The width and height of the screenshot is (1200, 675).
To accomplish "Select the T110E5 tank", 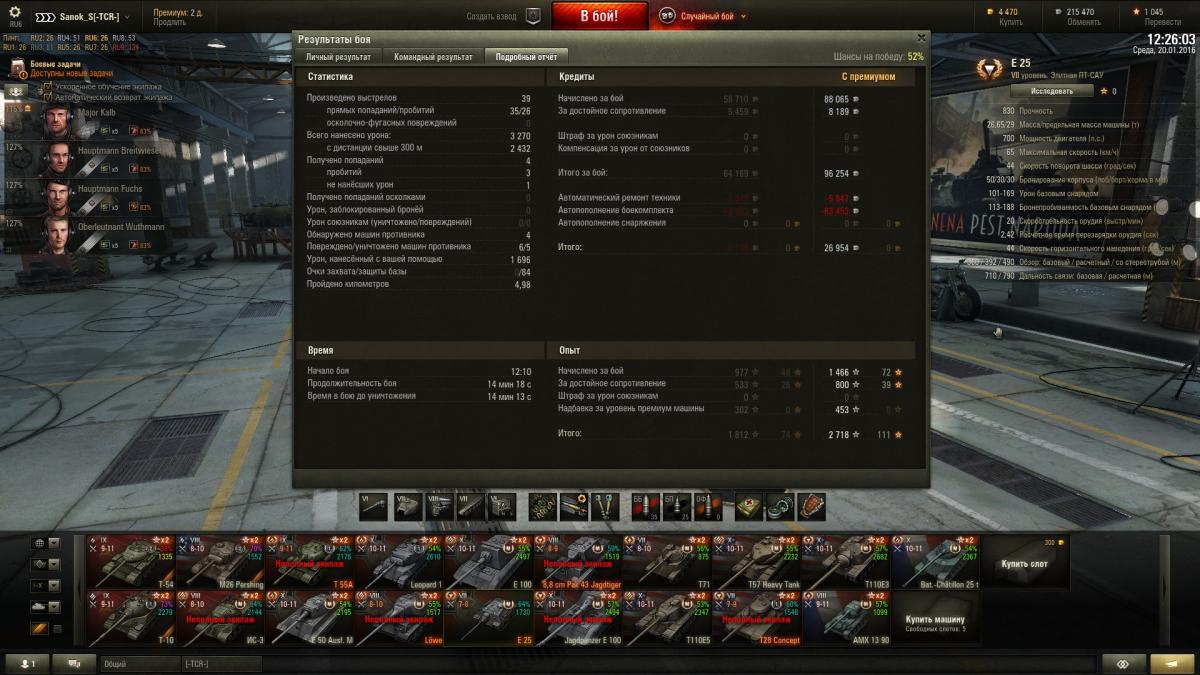I will [x=667, y=618].
